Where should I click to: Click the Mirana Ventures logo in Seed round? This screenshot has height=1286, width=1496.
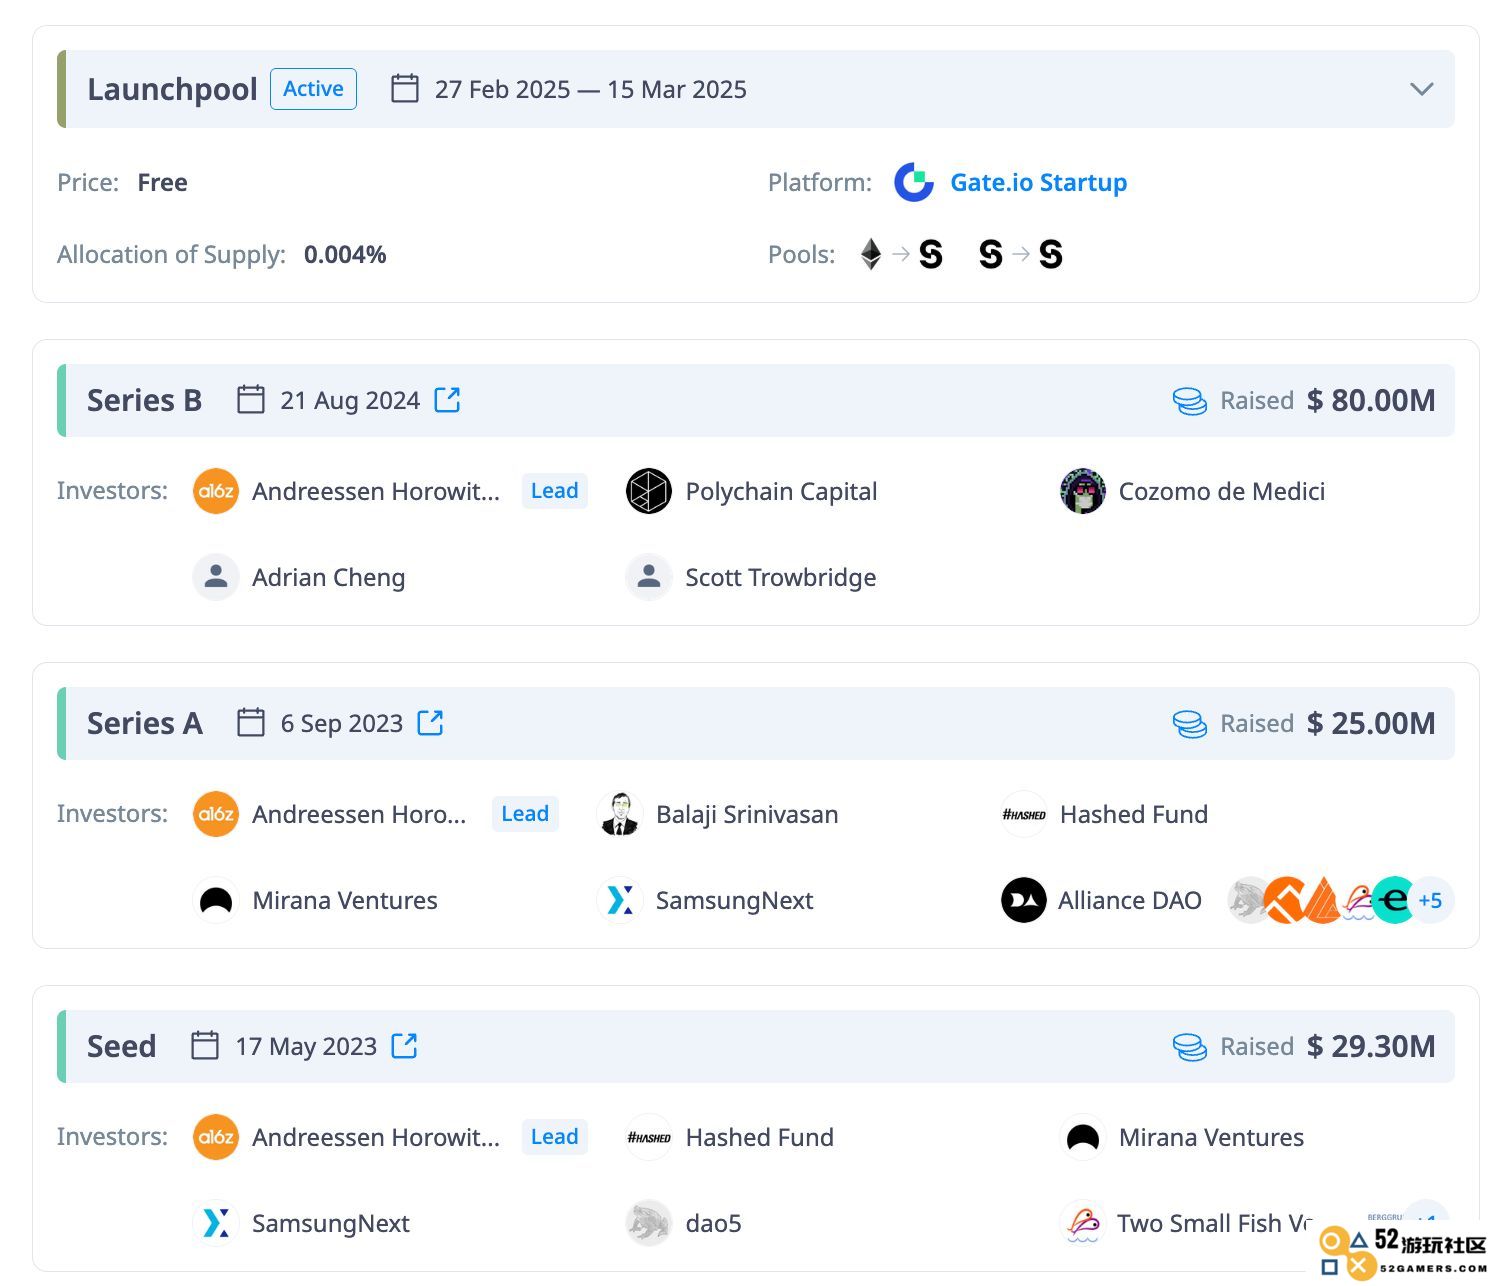[x=1083, y=1137]
